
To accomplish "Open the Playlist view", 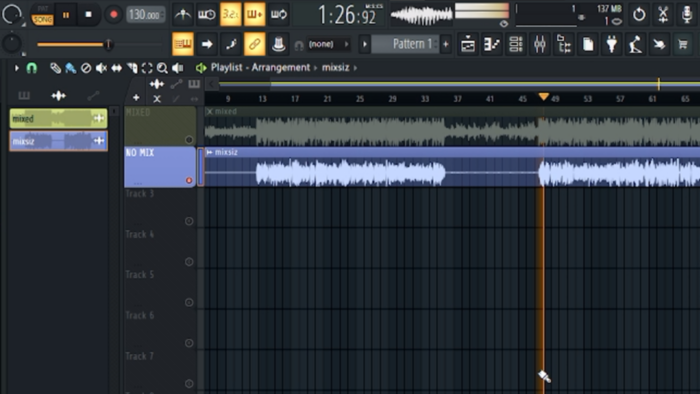I will pos(468,44).
